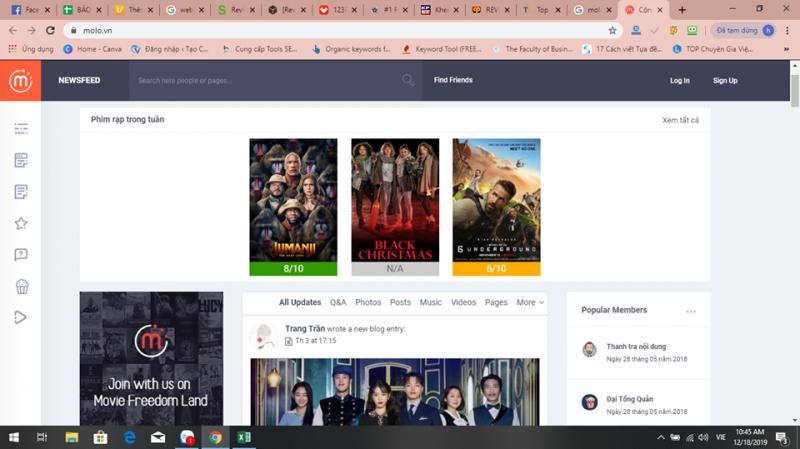Click "Xem tất cả" link

[680, 120]
